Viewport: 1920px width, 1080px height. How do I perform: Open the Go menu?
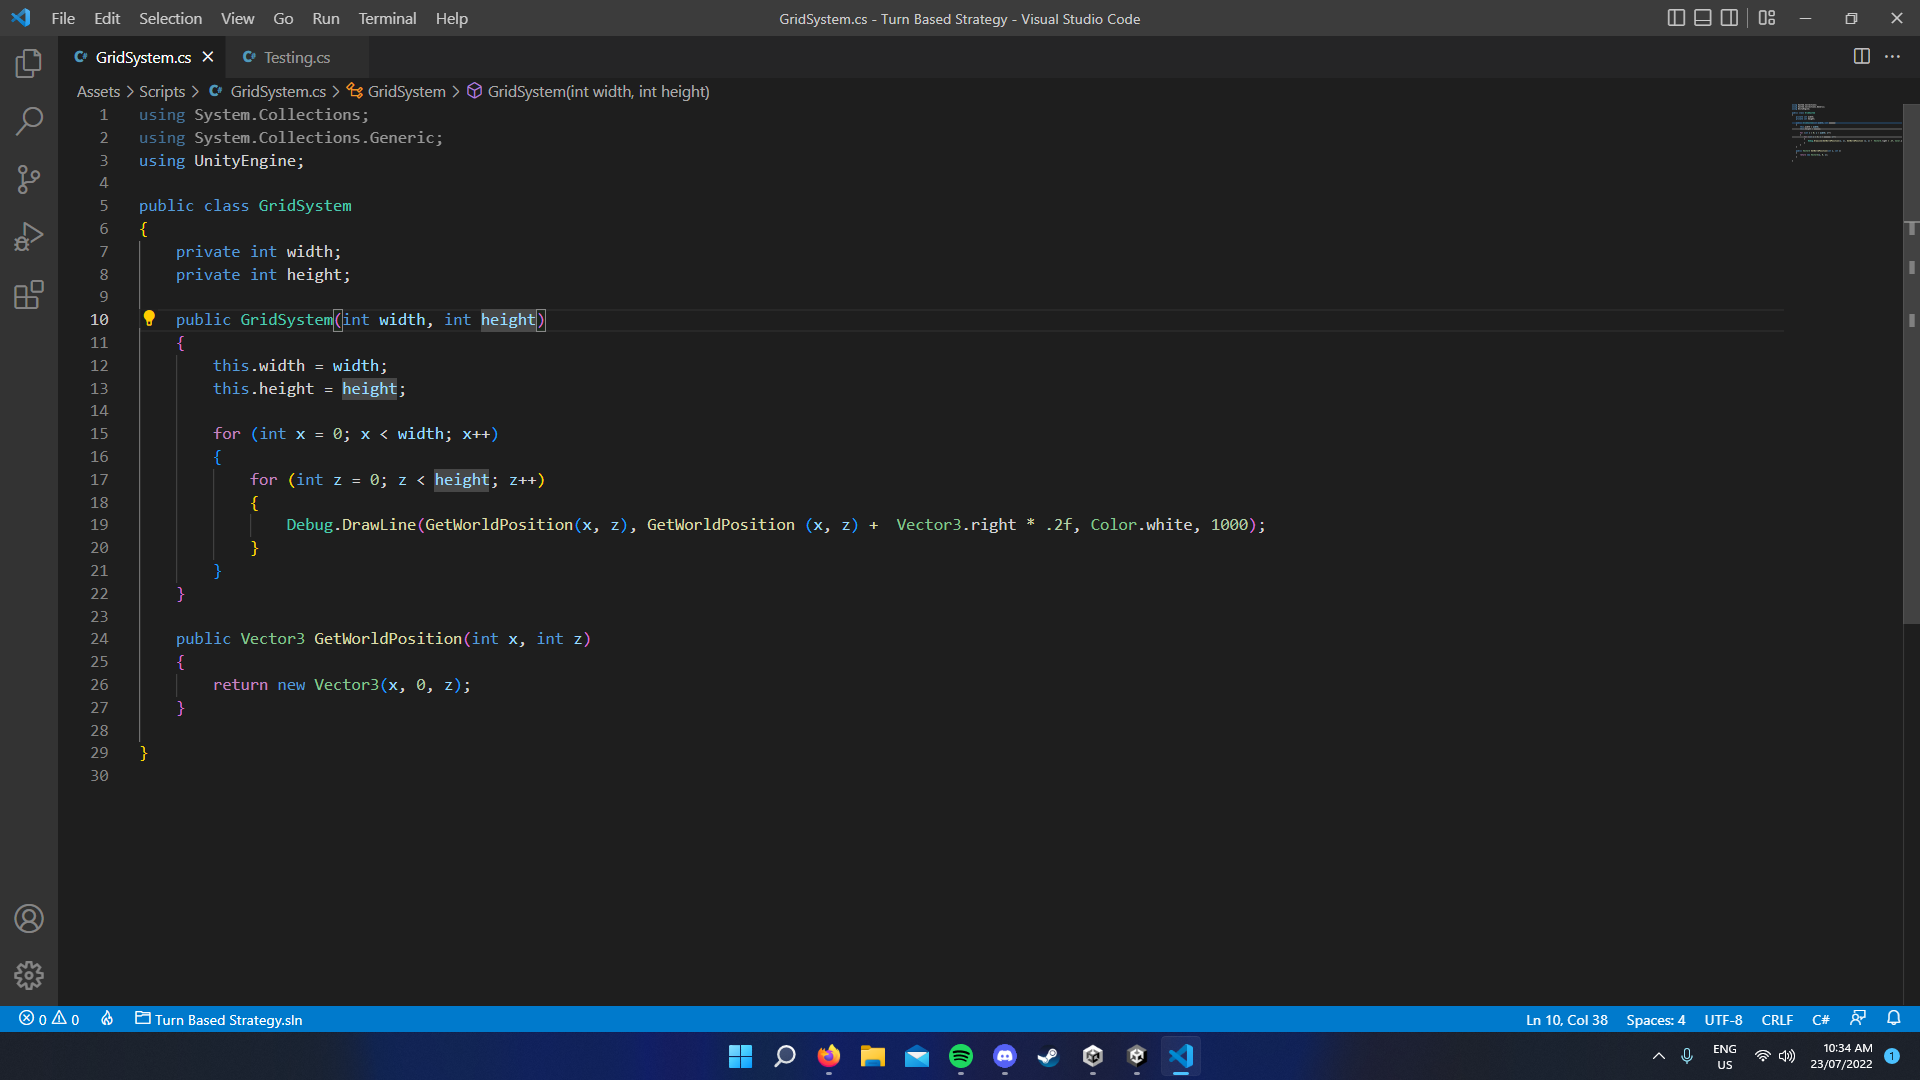tap(283, 18)
